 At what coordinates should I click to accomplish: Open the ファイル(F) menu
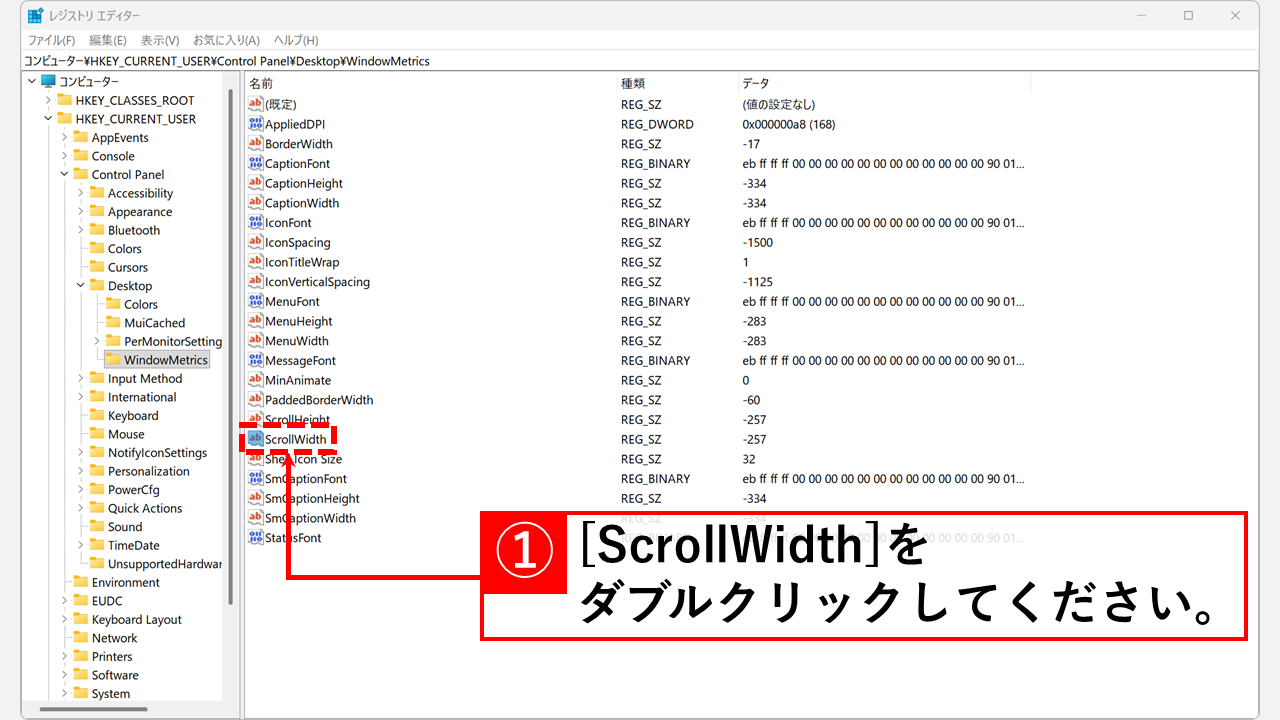(x=51, y=40)
